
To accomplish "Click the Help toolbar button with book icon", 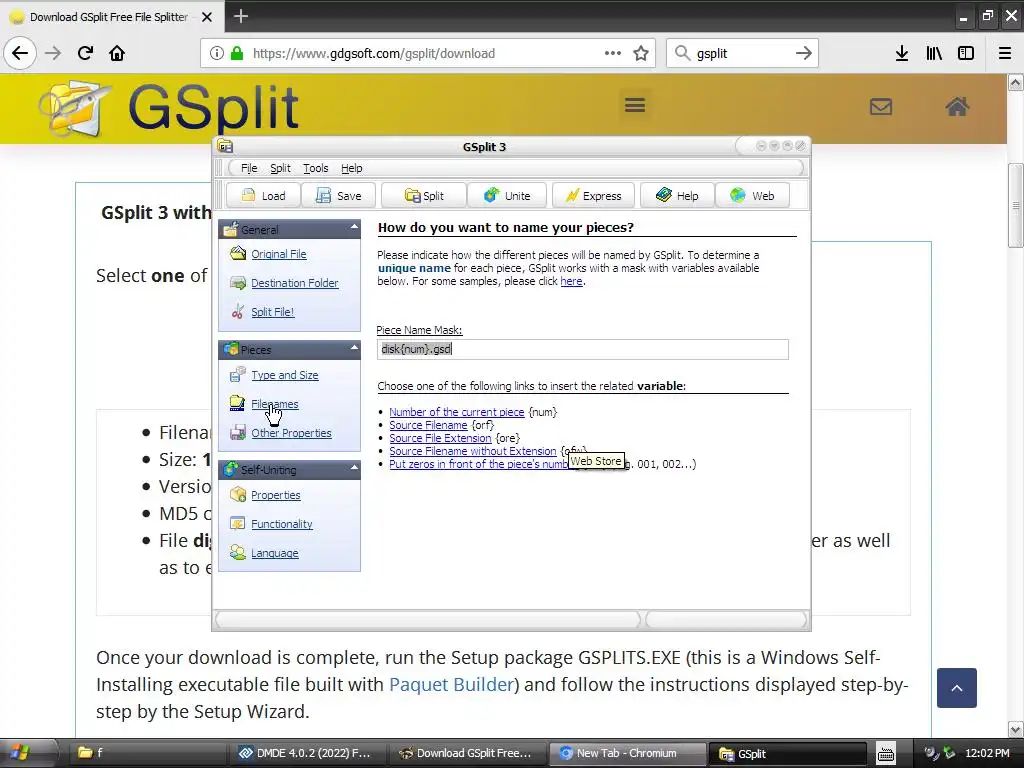I will point(677,196).
